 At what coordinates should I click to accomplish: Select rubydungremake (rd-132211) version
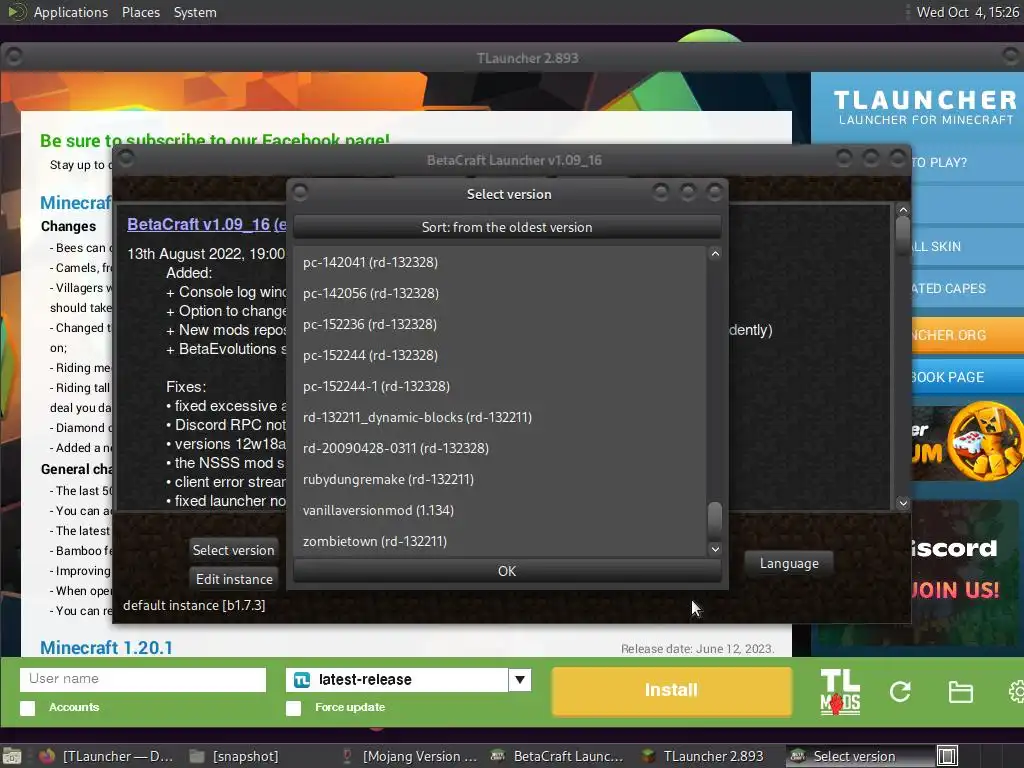click(500, 479)
